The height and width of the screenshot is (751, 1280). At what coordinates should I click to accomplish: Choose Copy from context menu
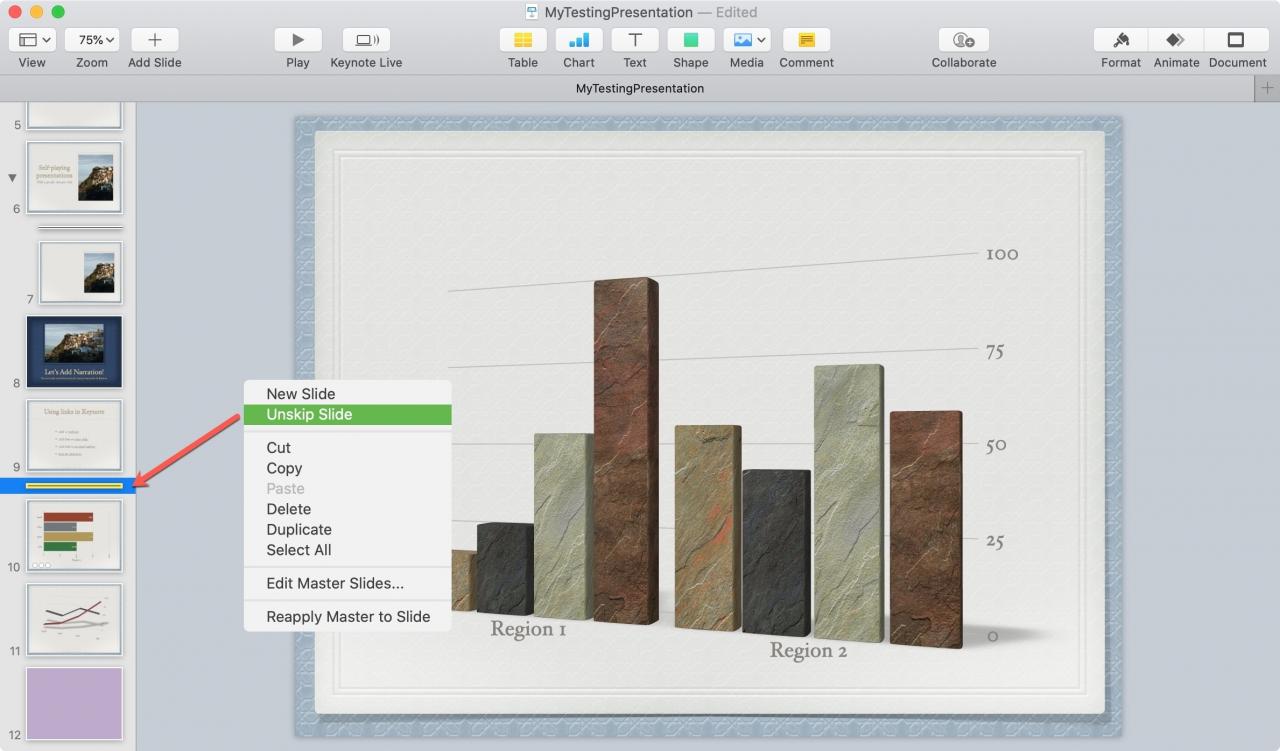(x=347, y=468)
